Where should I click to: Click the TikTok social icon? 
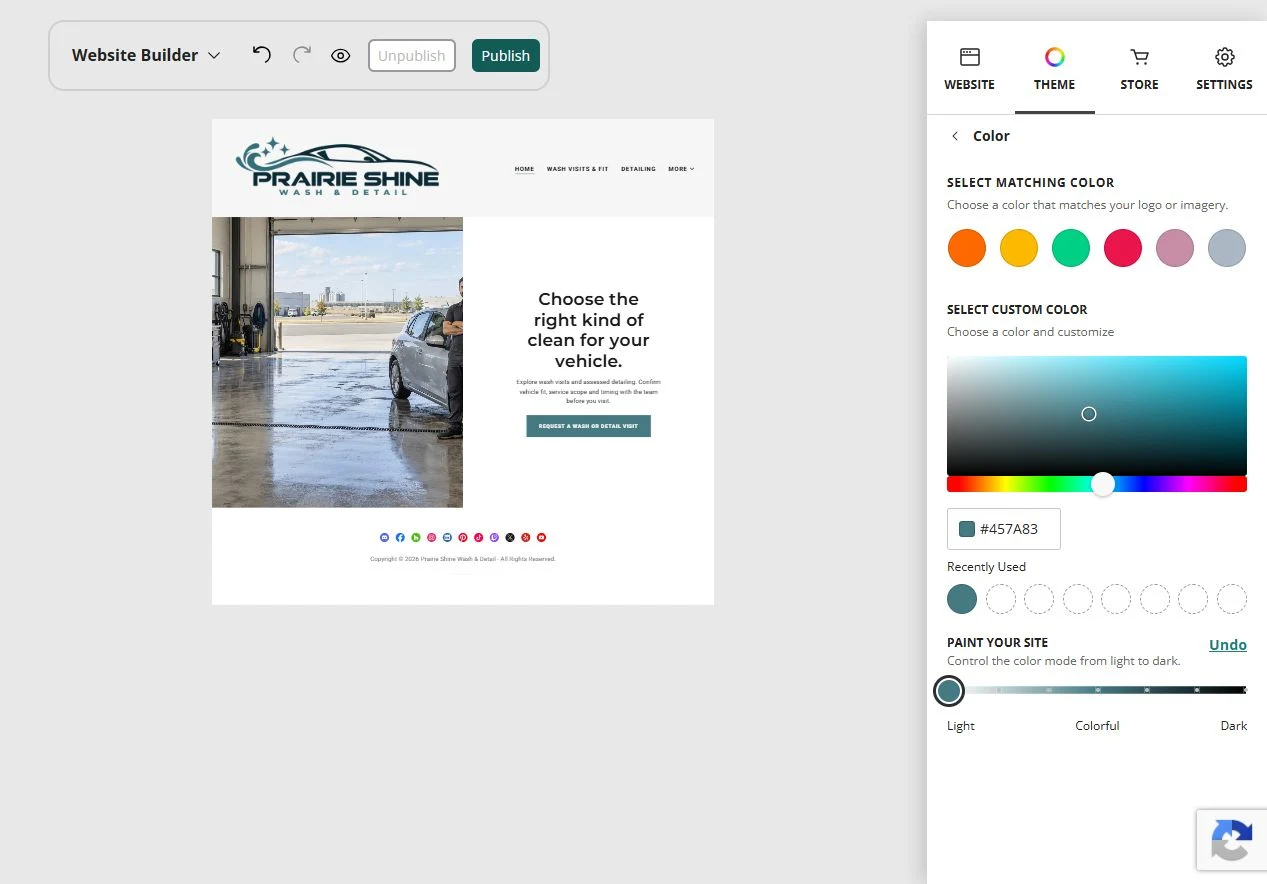point(479,538)
